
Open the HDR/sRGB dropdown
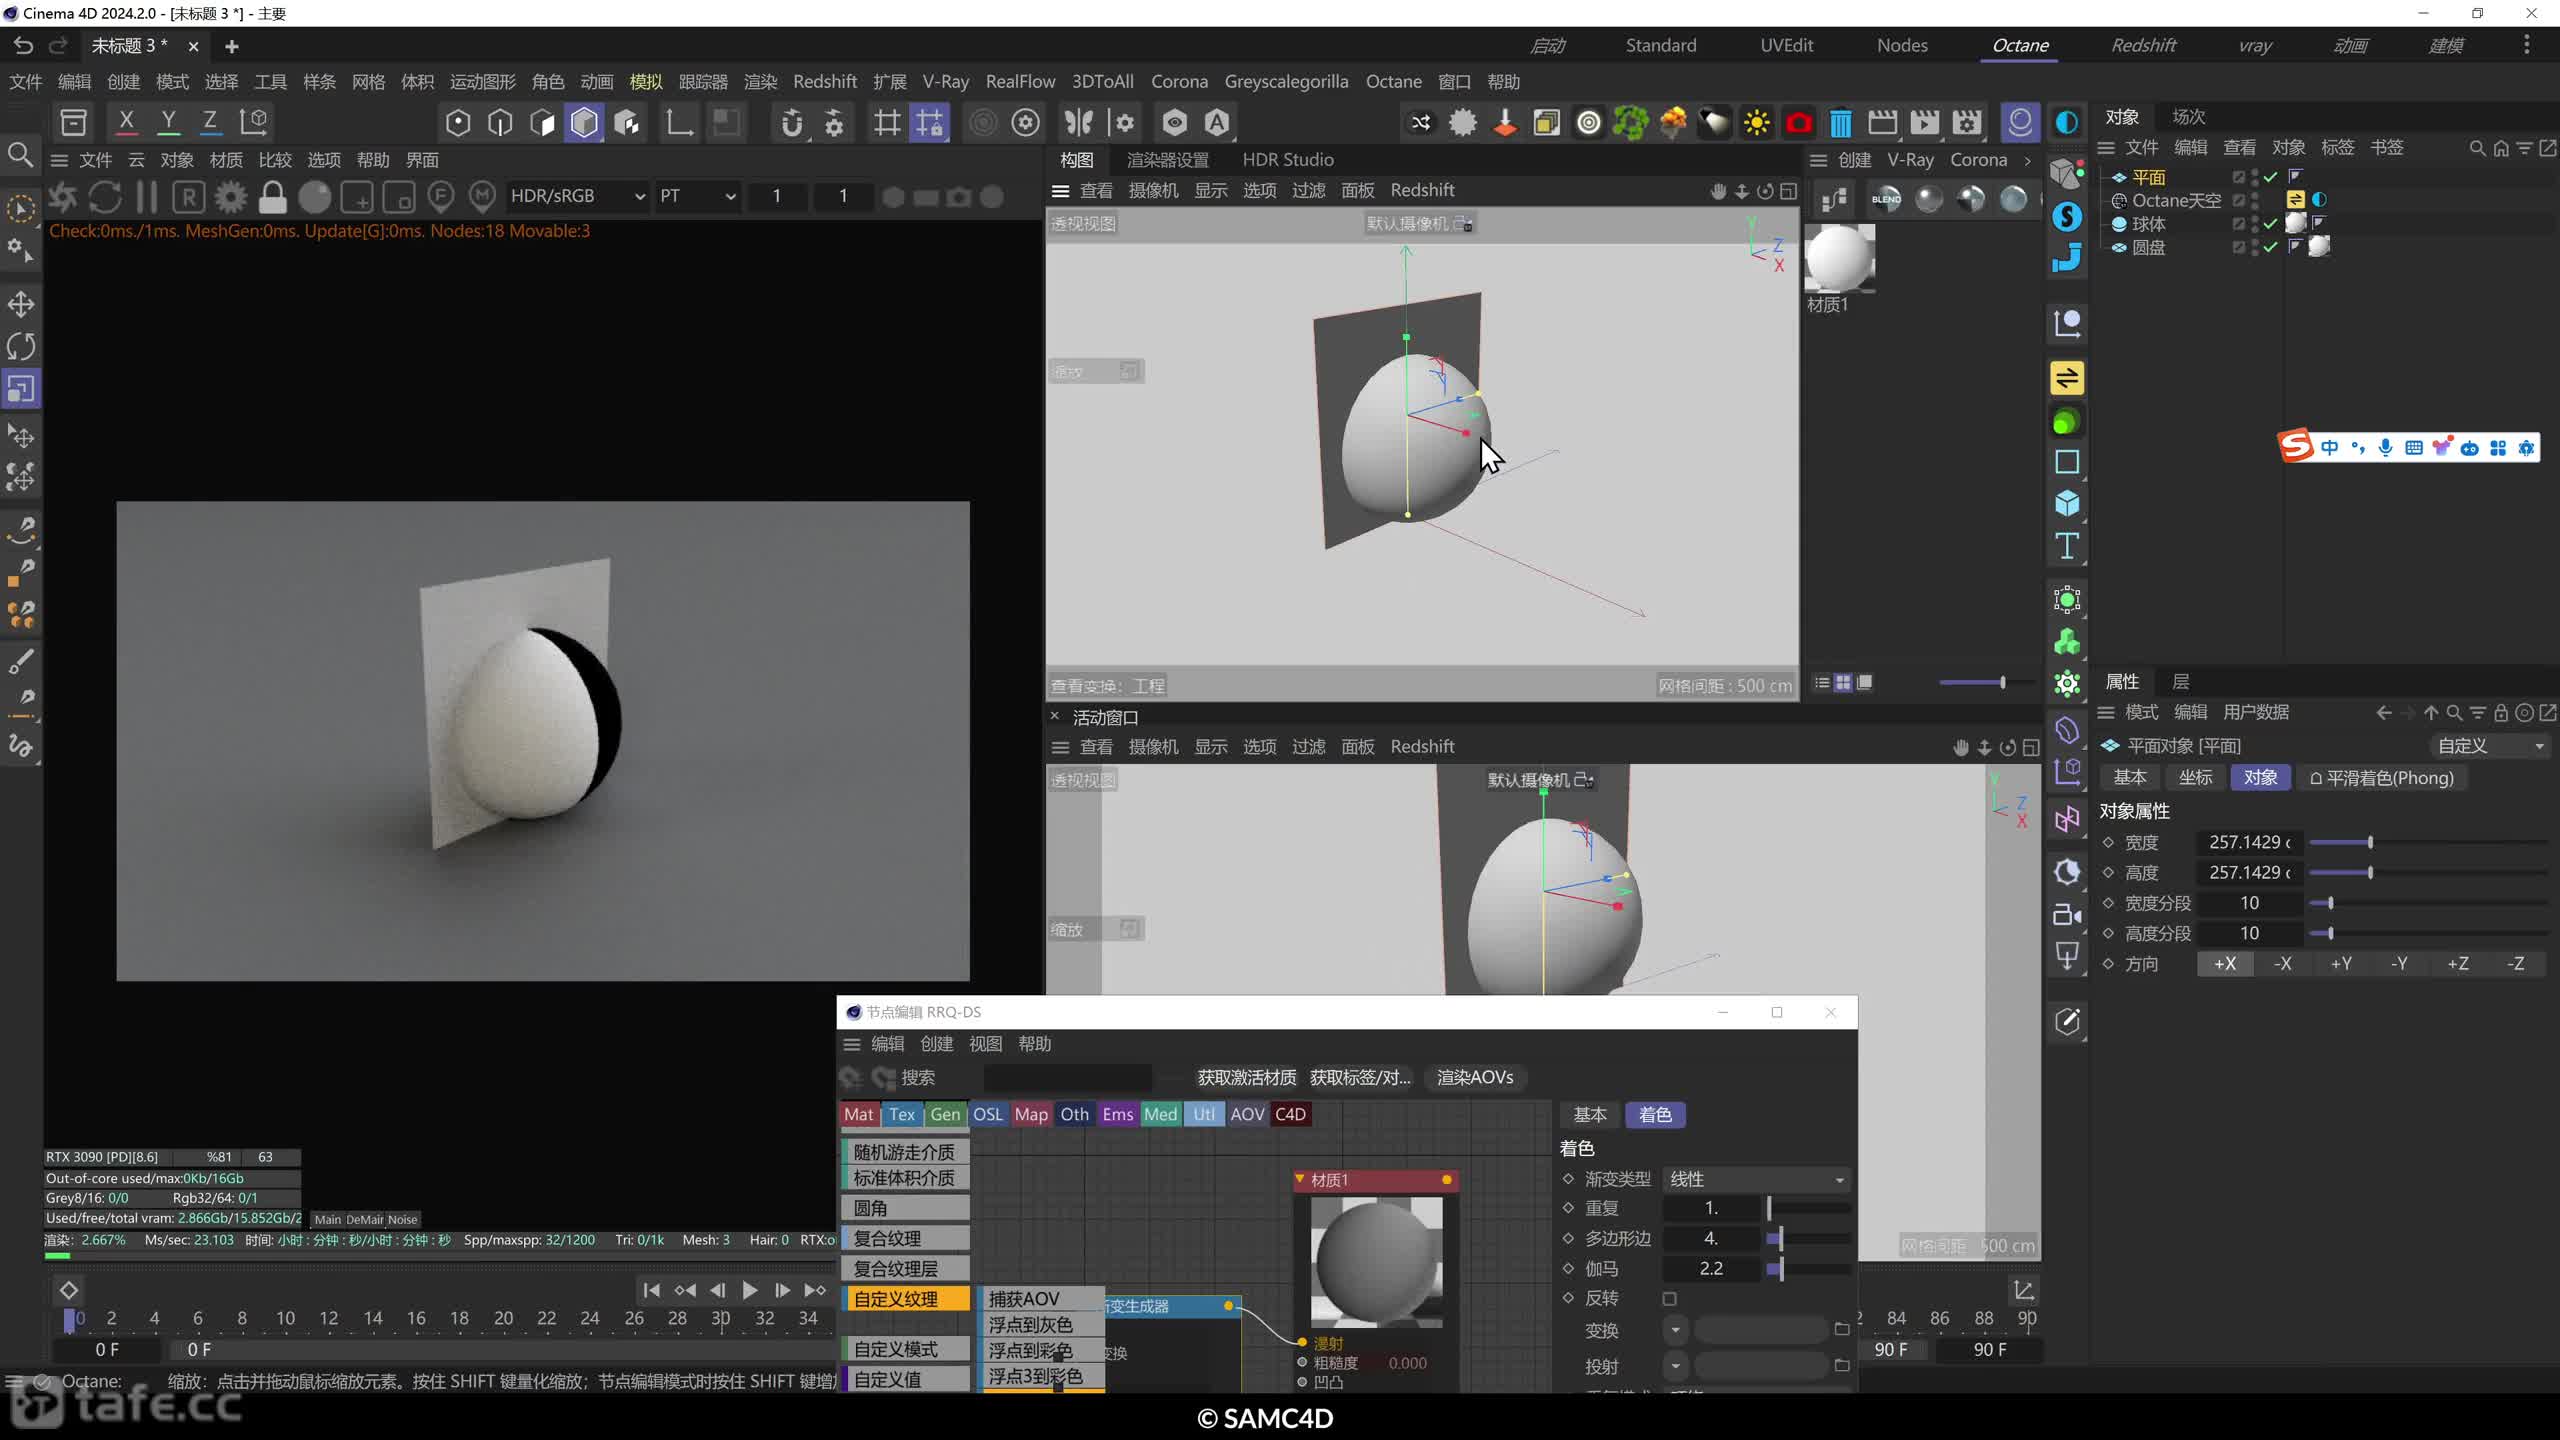point(577,196)
